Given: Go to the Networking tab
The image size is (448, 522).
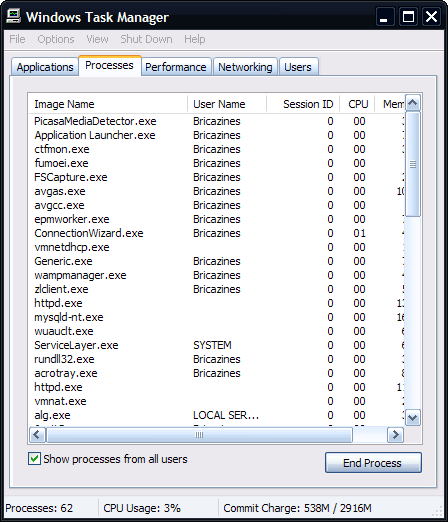Looking at the screenshot, I should tap(245, 67).
